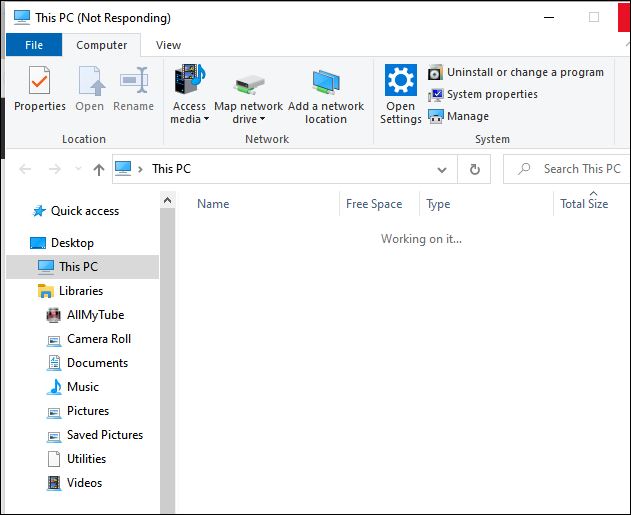Click the This PC breadcrumb in address bar
This screenshot has width=631, height=515.
point(171,169)
